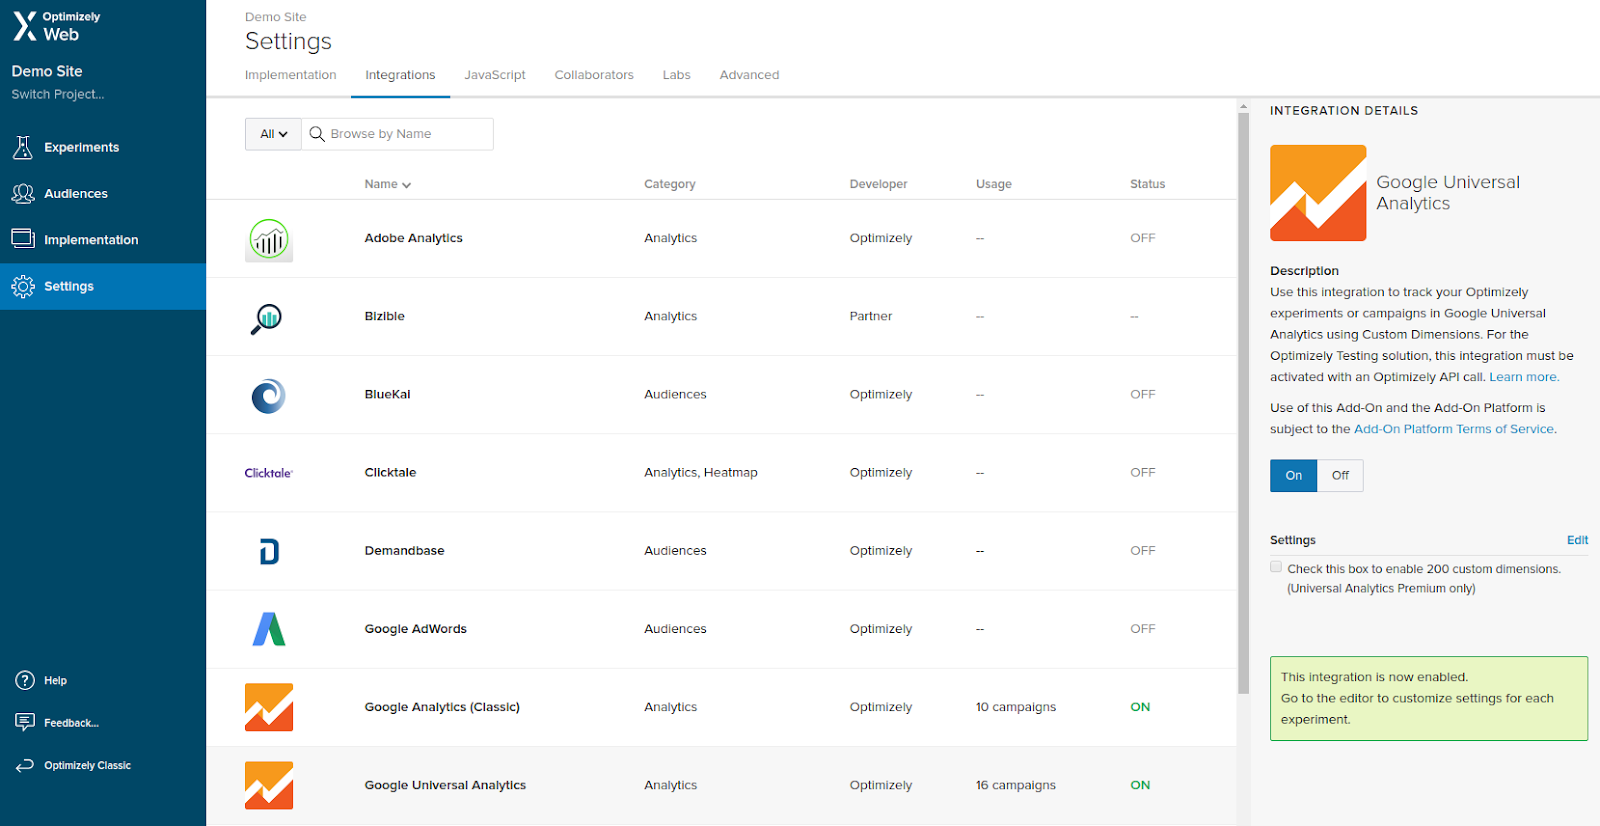Click Switch Project link
The width and height of the screenshot is (1600, 826).
coord(58,94)
